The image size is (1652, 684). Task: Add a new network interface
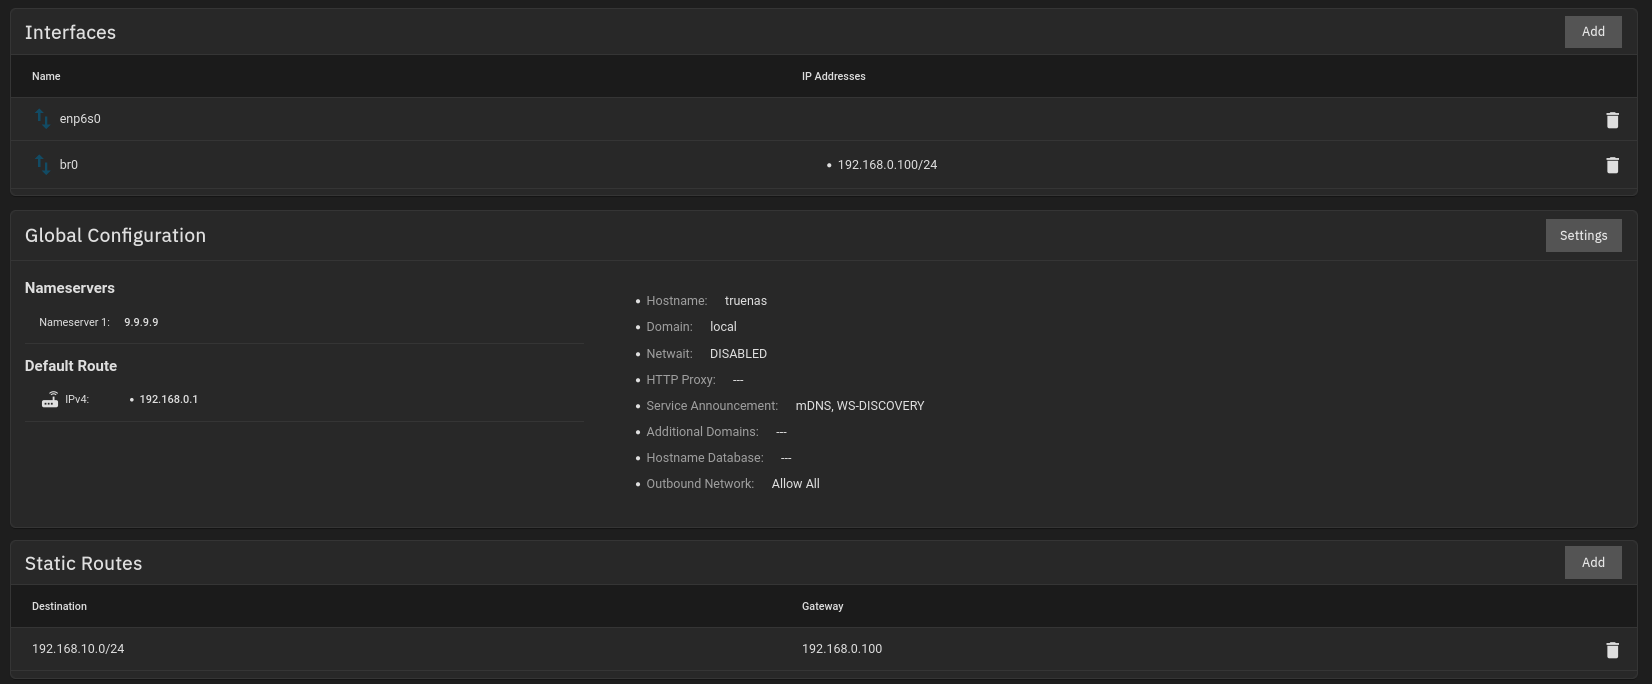1593,32
